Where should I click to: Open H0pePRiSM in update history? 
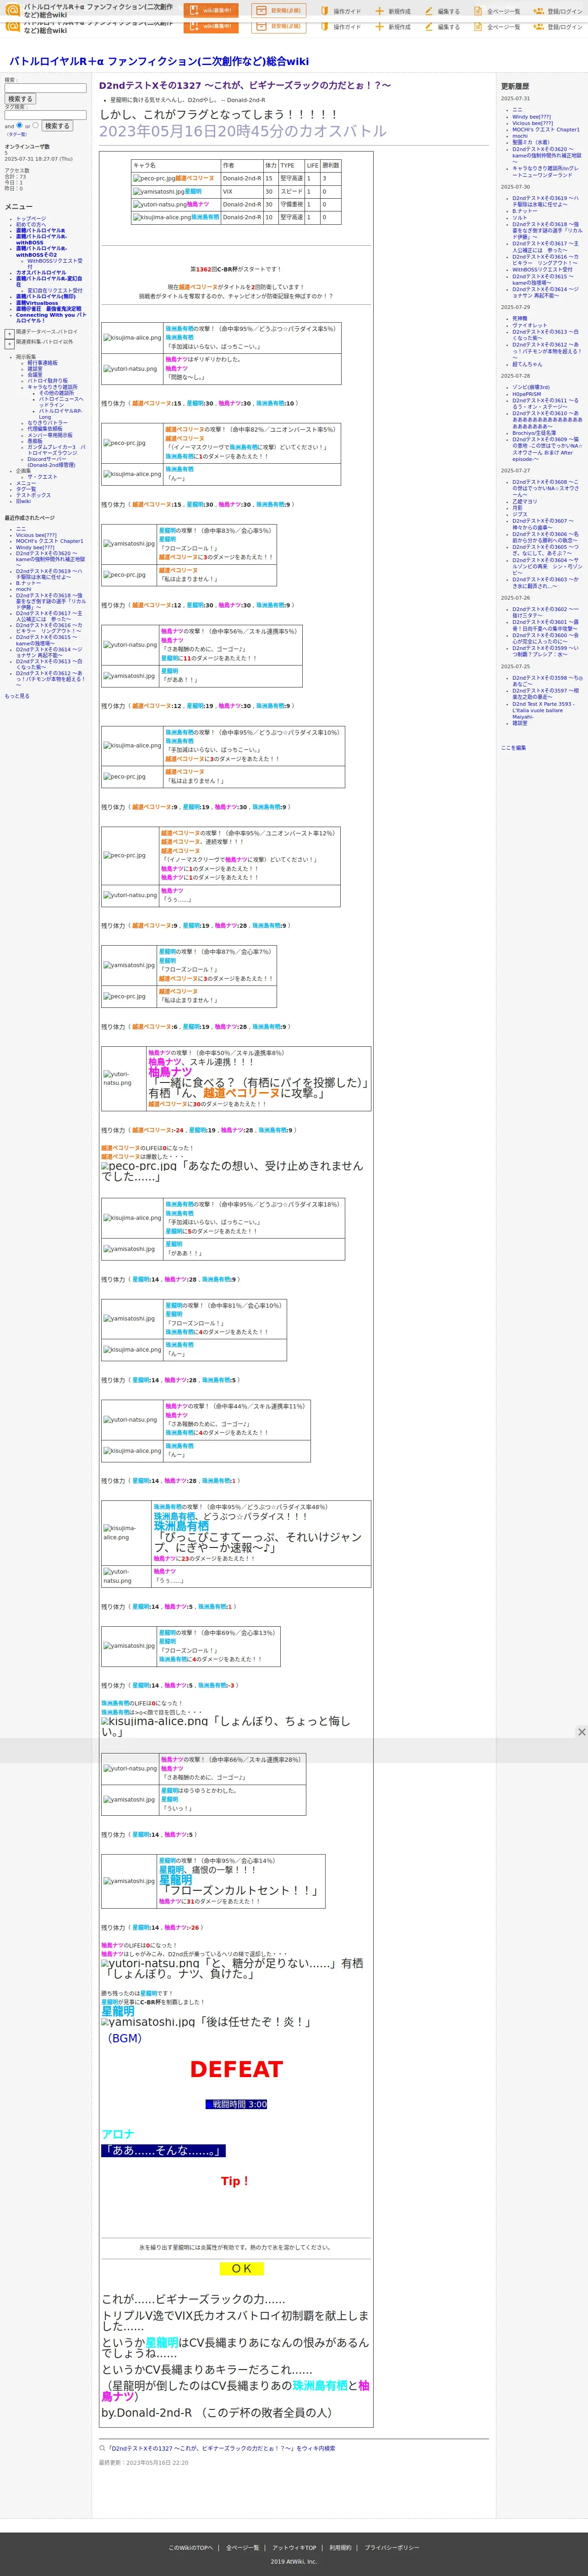pos(526,394)
